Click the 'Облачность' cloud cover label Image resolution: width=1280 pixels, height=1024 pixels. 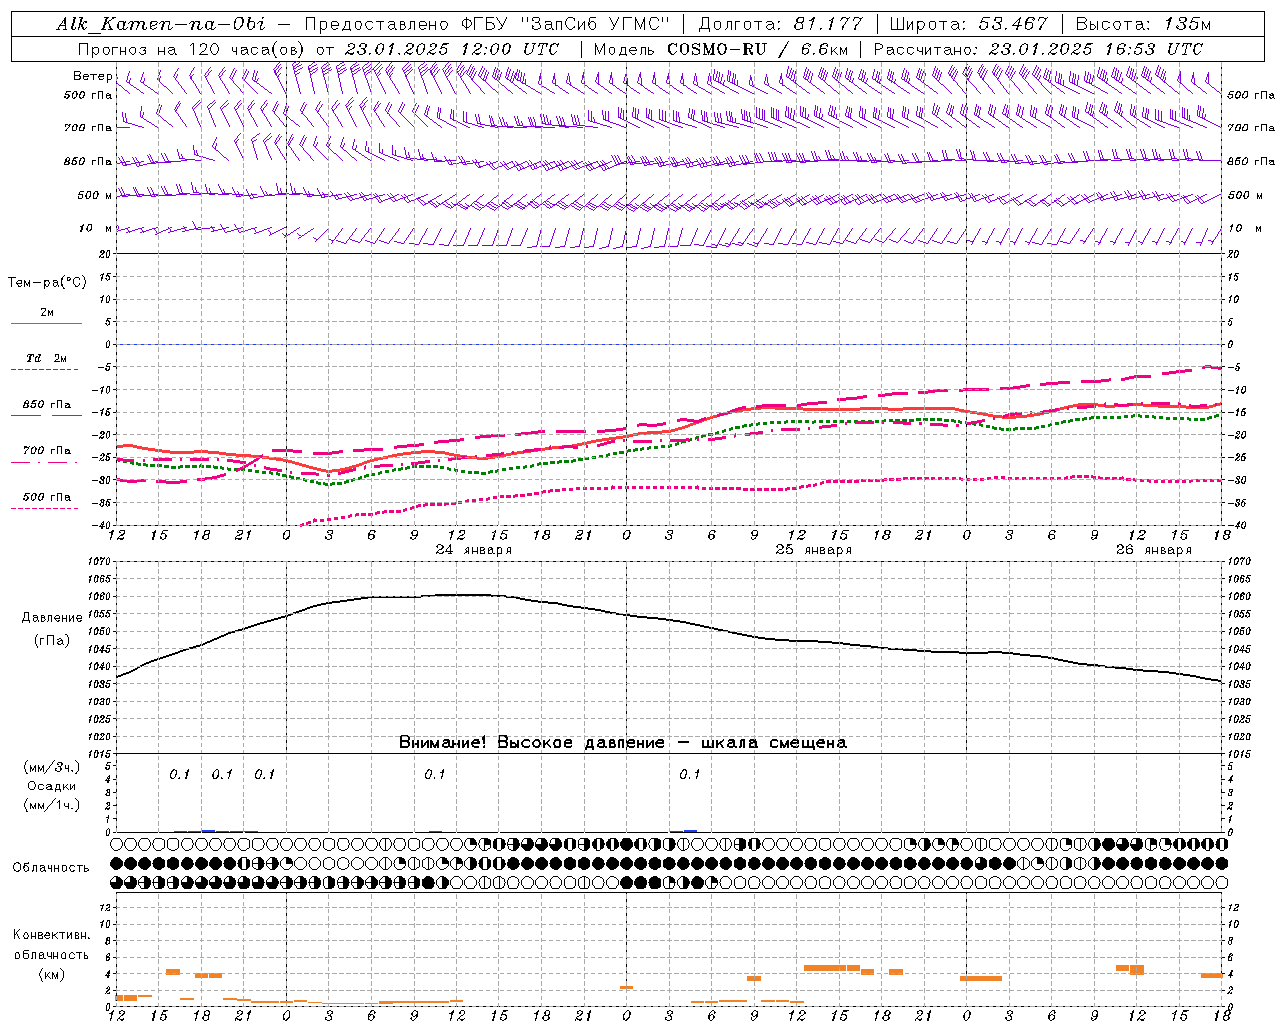pyautogui.click(x=51, y=868)
